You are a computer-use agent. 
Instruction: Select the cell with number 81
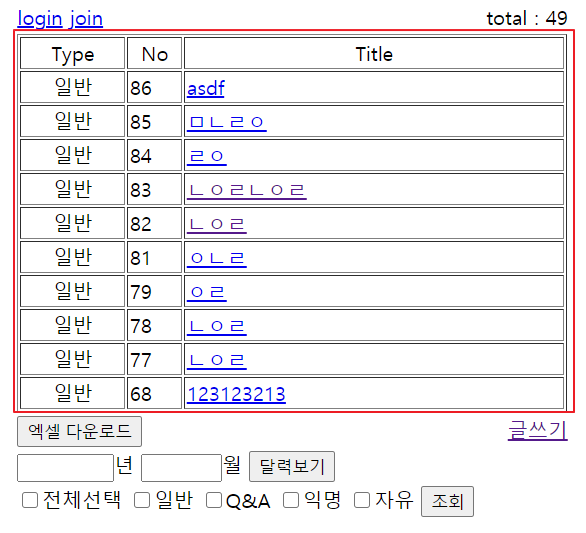pos(154,257)
